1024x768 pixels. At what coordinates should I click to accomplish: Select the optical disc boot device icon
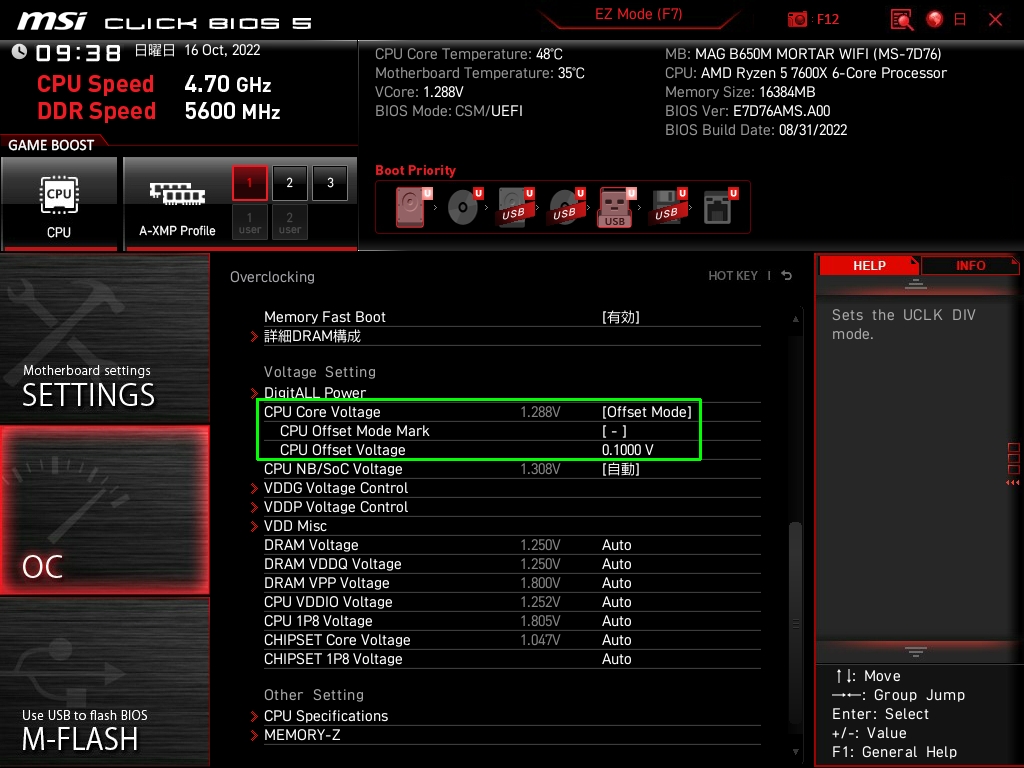[x=464, y=207]
